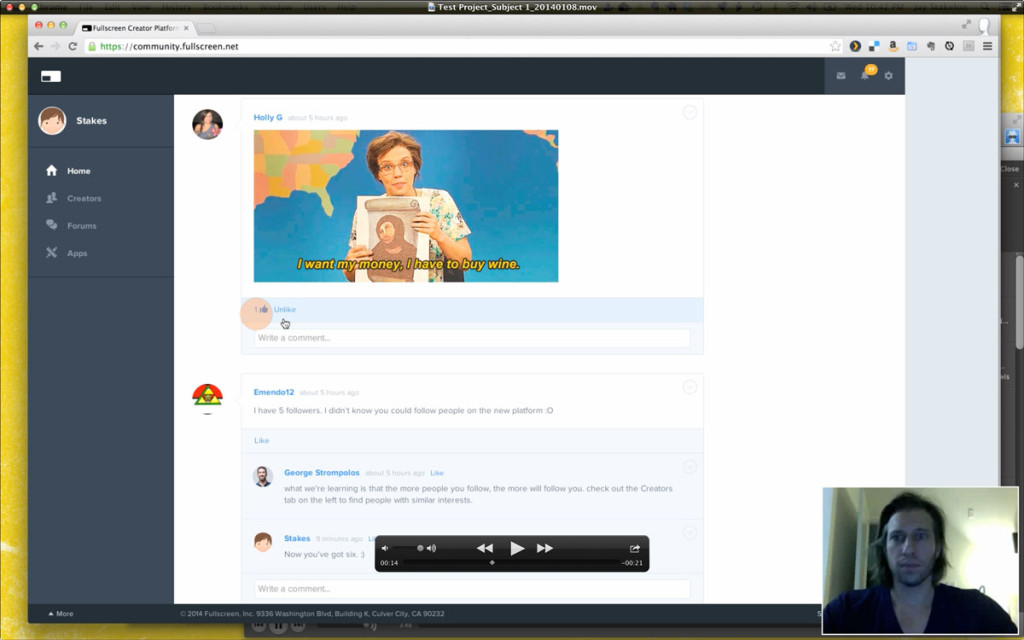The height and width of the screenshot is (640, 1024).
Task: Expand the options arrow on Emendo12's post
Action: coord(690,387)
